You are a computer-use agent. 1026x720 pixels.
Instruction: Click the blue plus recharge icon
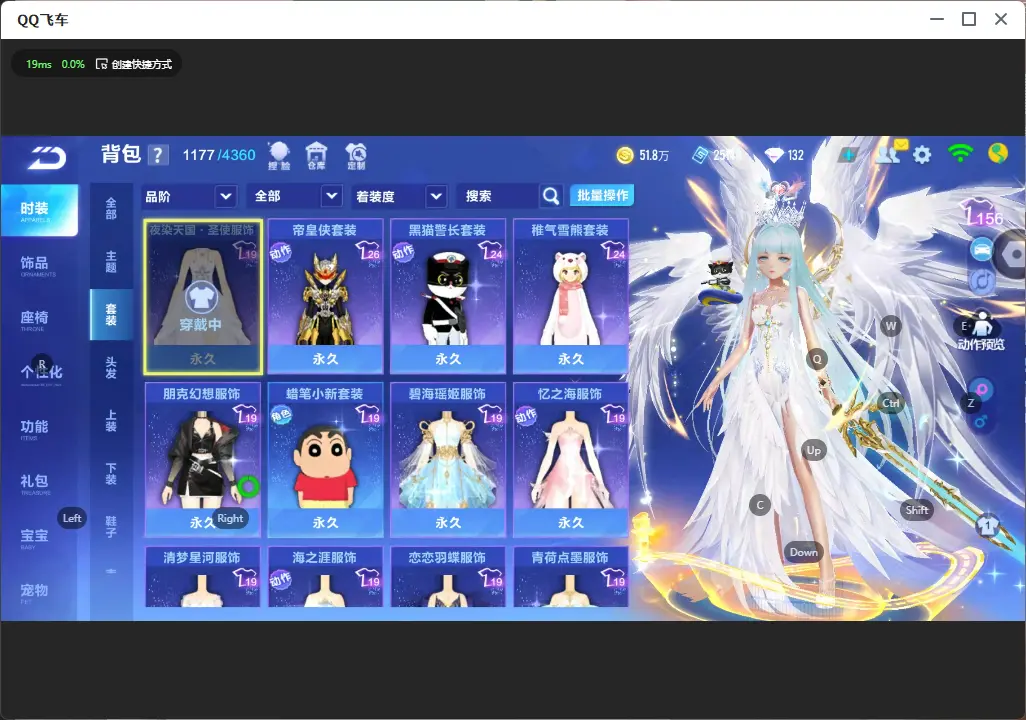[x=848, y=155]
